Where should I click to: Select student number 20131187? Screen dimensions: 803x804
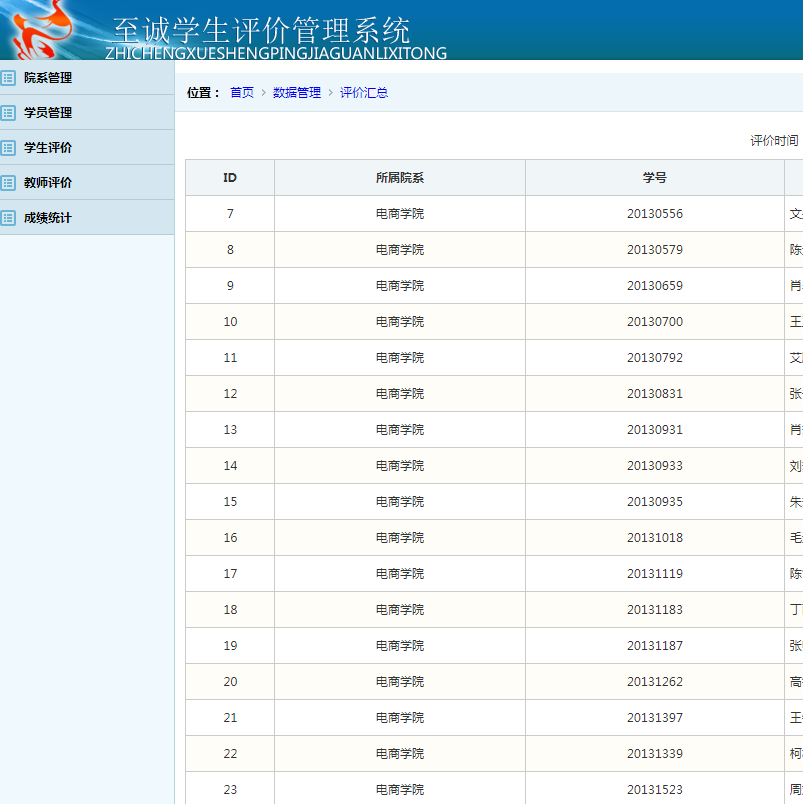655,646
